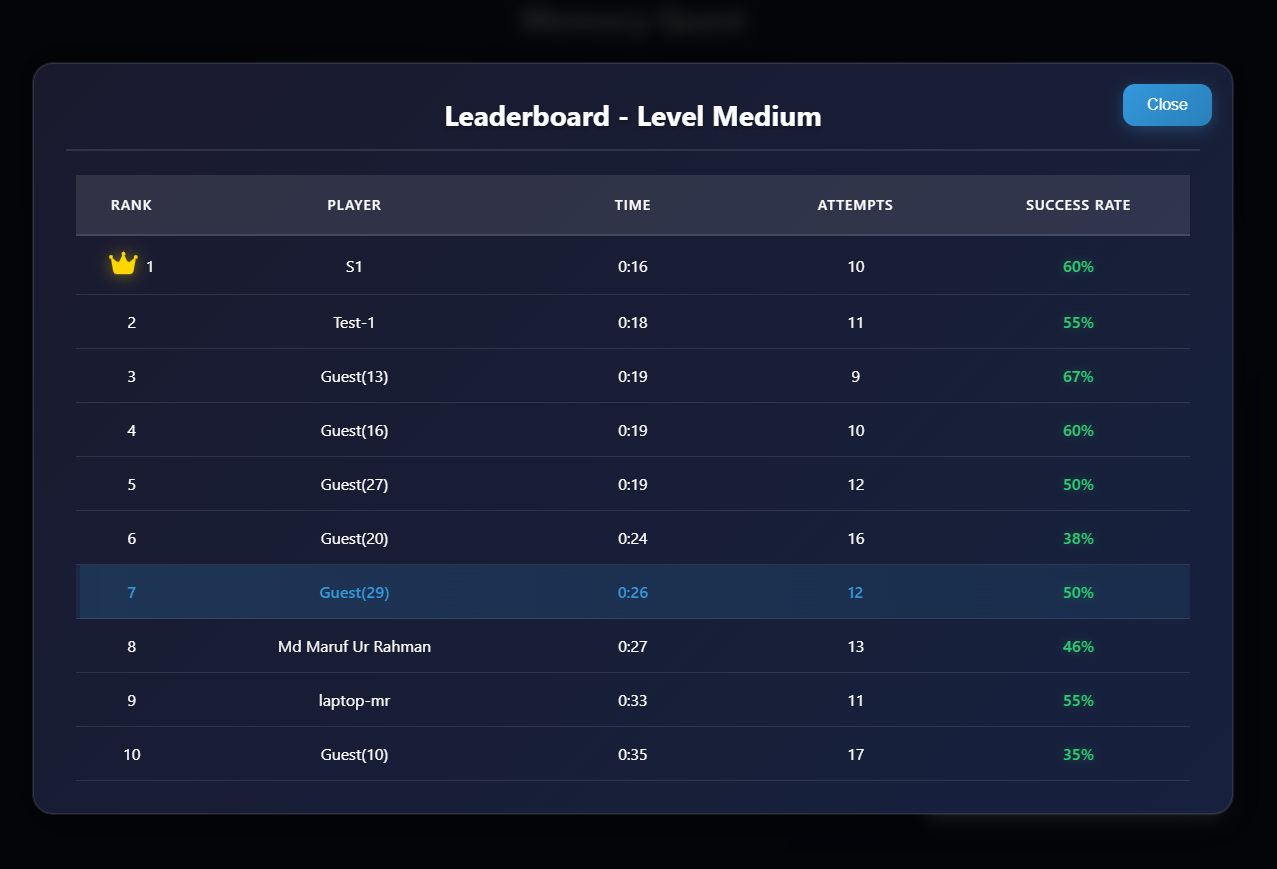This screenshot has height=869, width=1277.
Task: Select highlighted player Guest(29)
Action: click(x=354, y=593)
